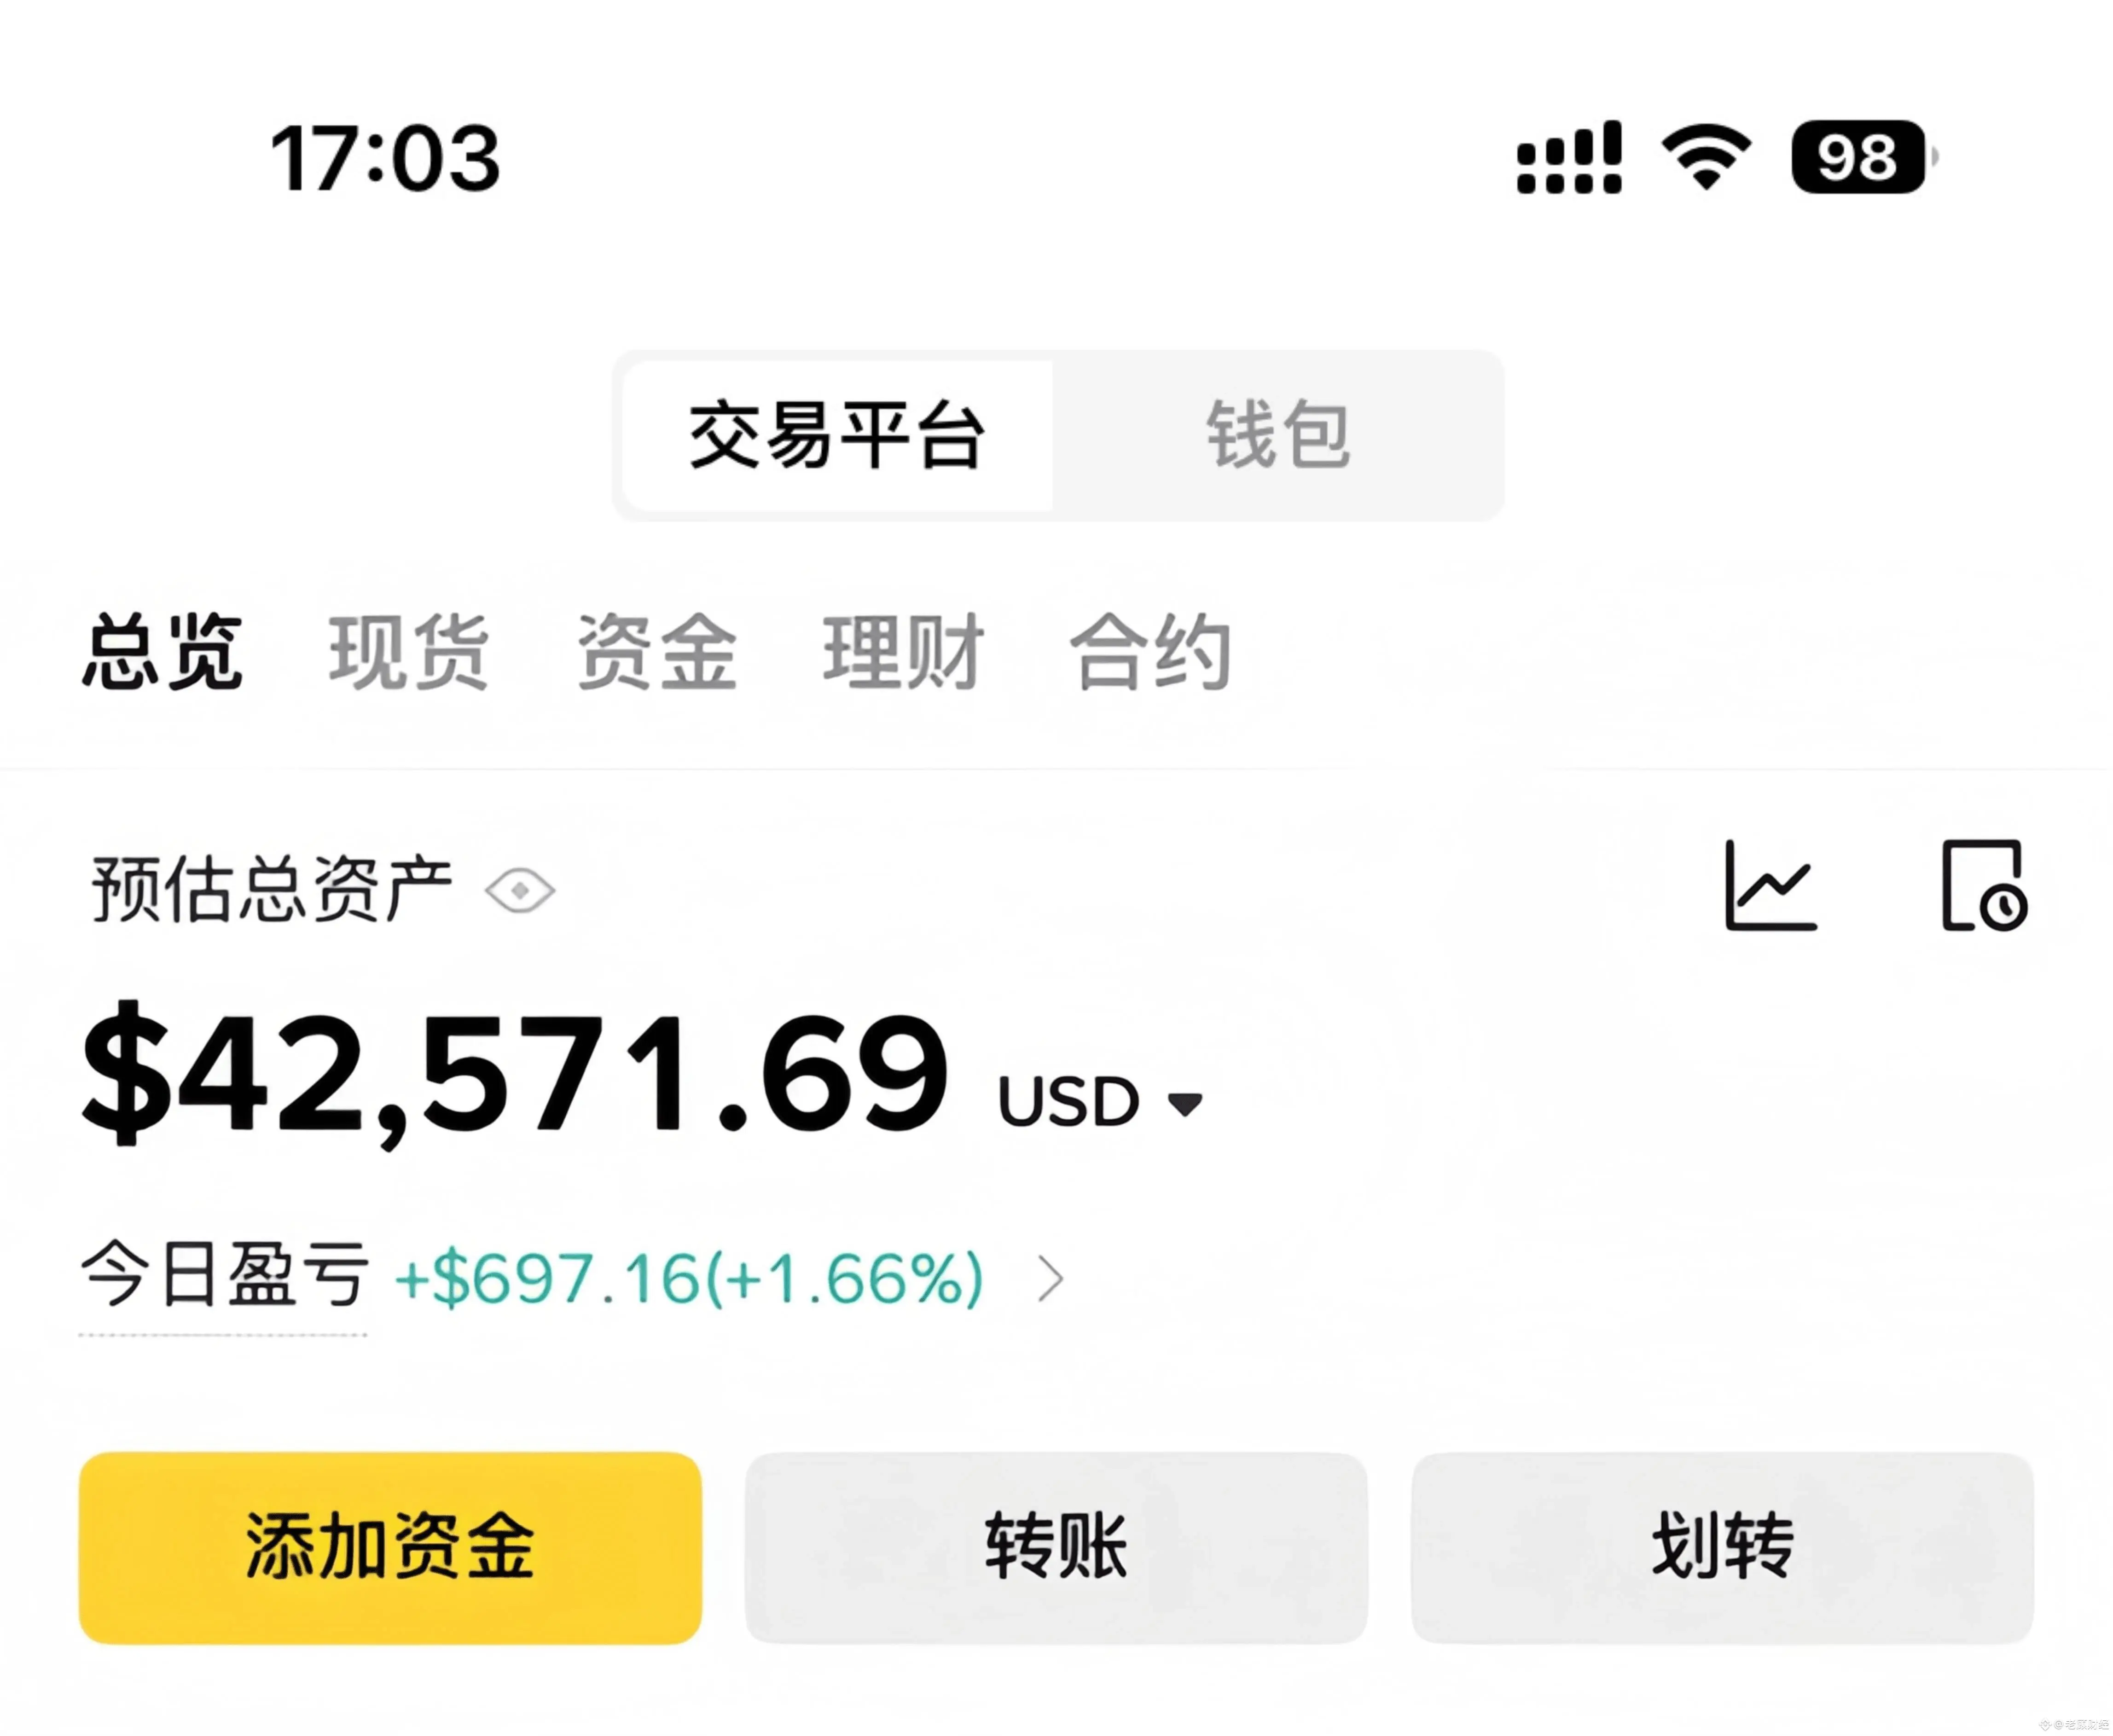Image resolution: width=2113 pixels, height=1736 pixels.
Task: Switch to 交易平台 segment
Action: click(837, 436)
